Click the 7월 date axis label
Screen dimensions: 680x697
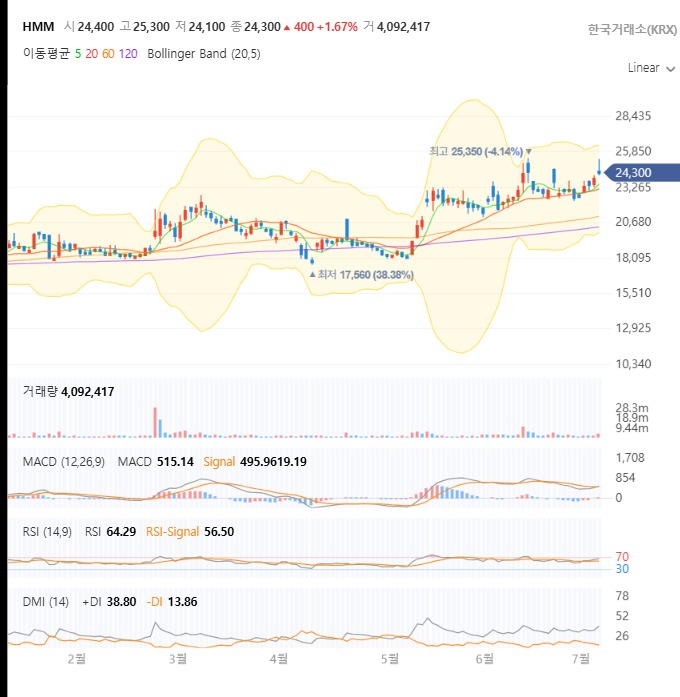[580, 659]
